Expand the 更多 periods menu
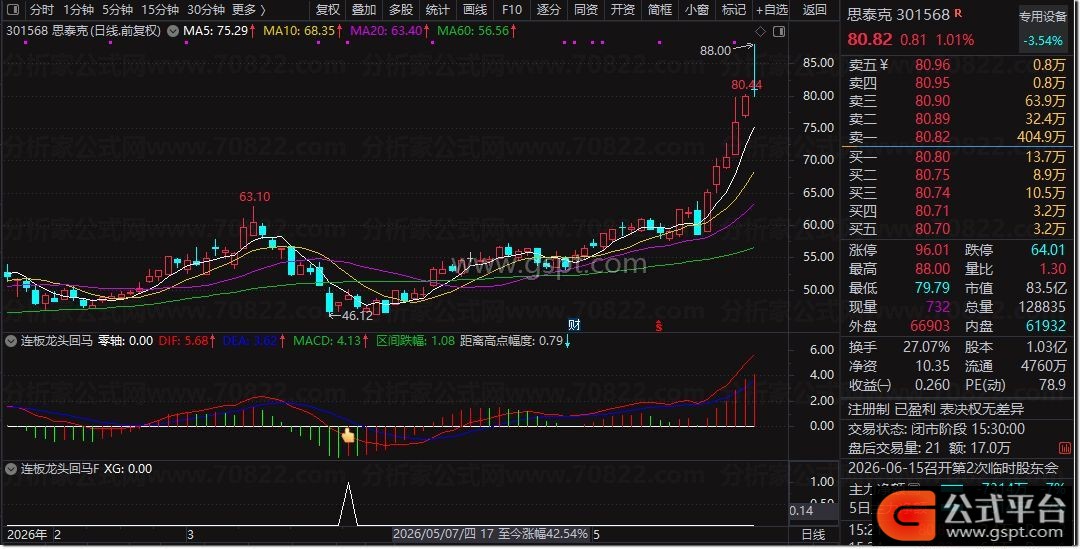This screenshot has width=1082, height=549. (x=249, y=10)
